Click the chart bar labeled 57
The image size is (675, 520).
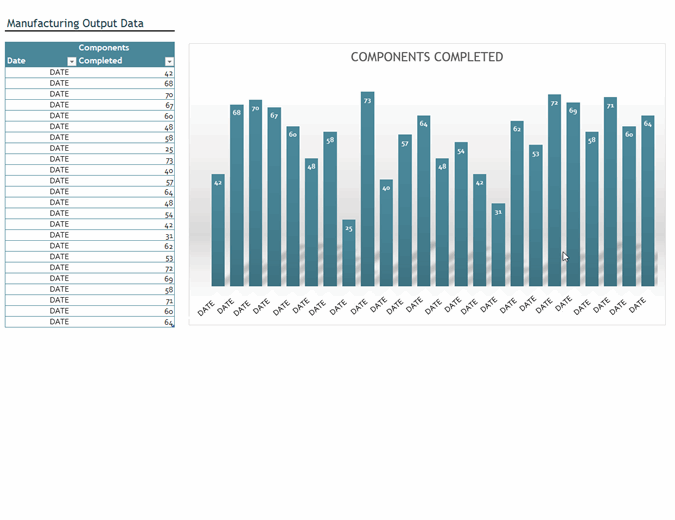click(405, 210)
